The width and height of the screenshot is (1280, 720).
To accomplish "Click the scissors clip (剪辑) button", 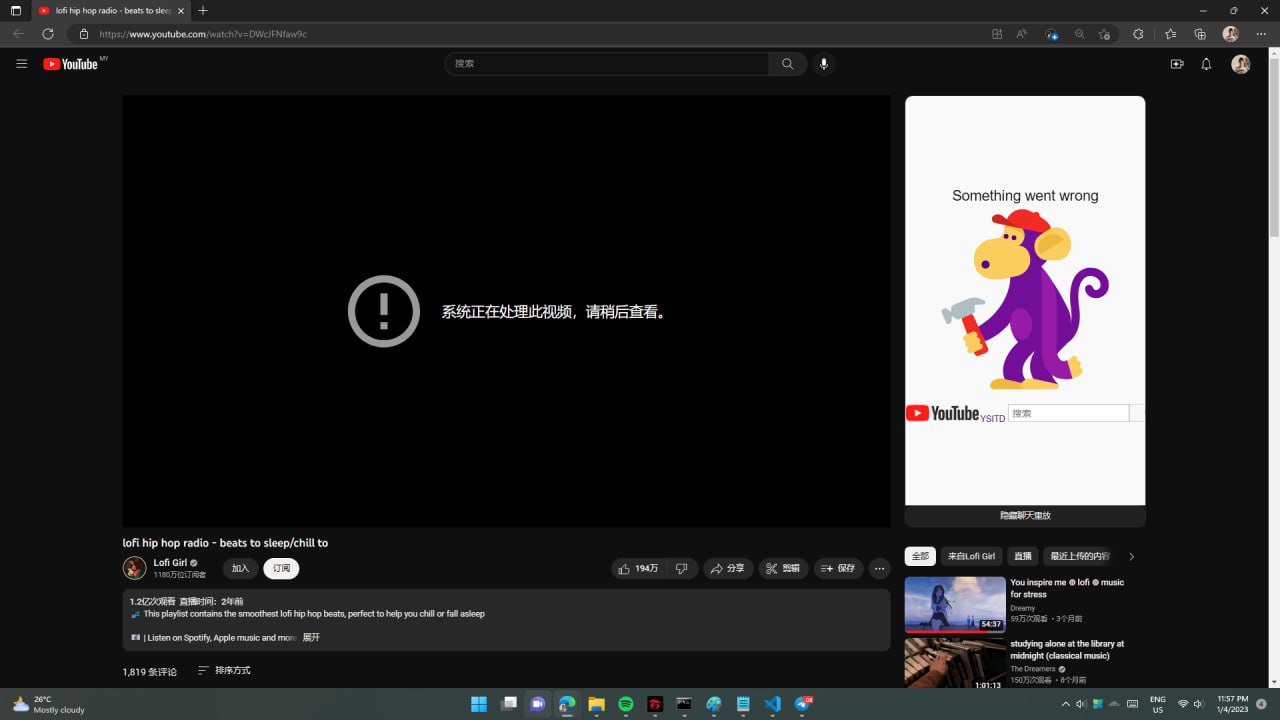I will point(783,568).
